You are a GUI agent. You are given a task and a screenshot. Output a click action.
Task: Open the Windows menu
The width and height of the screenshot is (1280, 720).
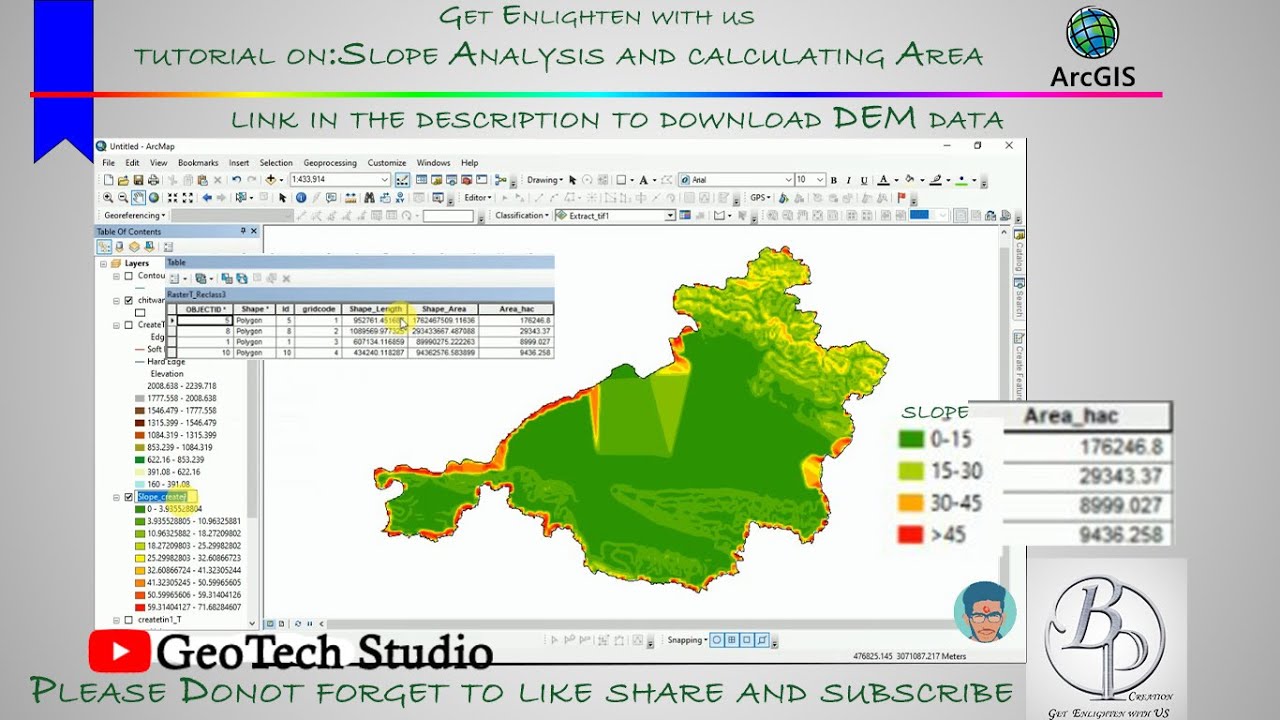click(433, 162)
